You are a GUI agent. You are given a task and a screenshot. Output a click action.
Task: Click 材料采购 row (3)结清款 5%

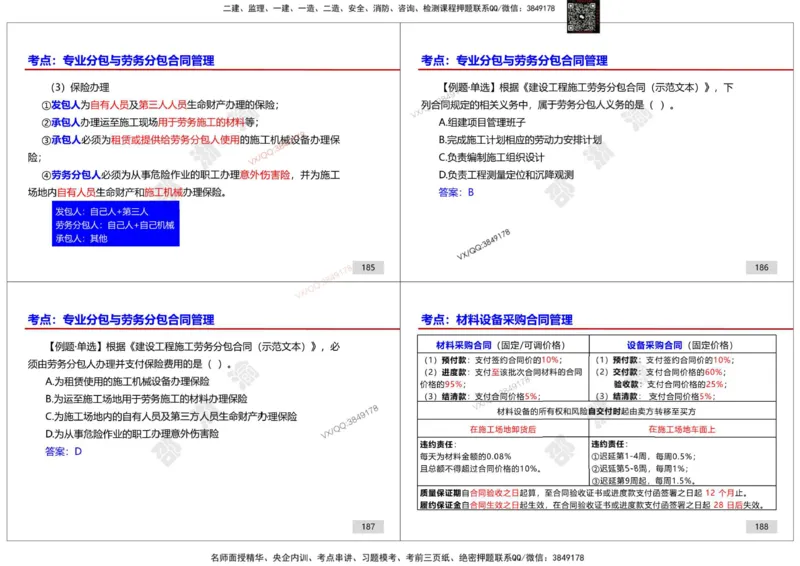[x=482, y=397]
